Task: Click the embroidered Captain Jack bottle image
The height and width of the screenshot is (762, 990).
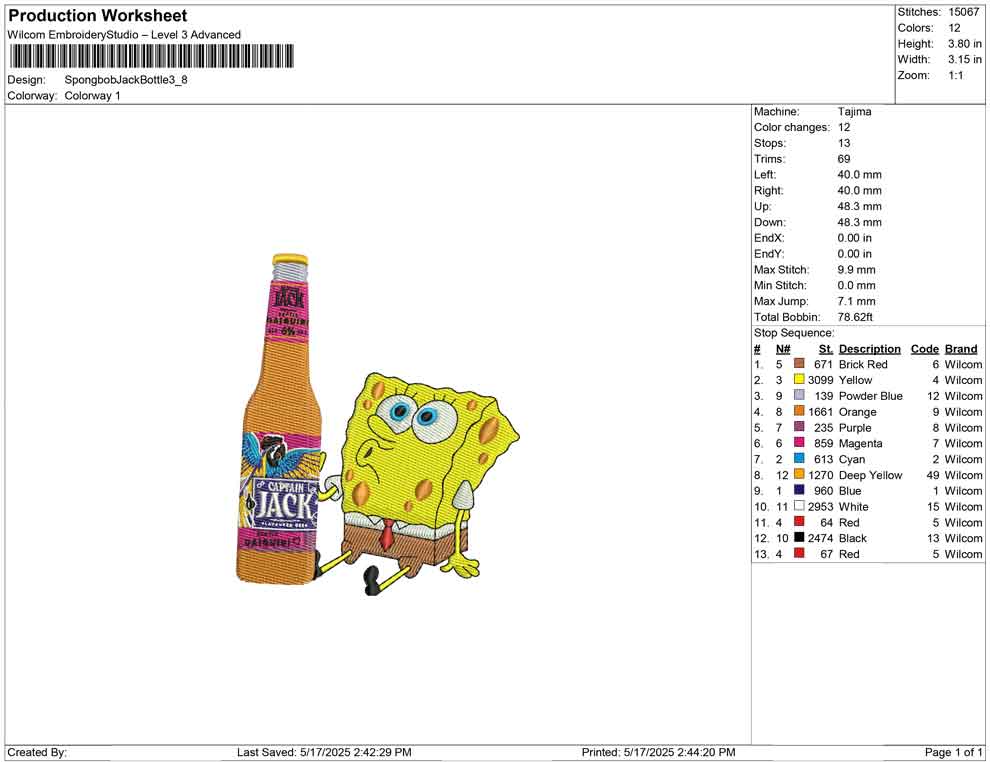Action: (x=280, y=418)
